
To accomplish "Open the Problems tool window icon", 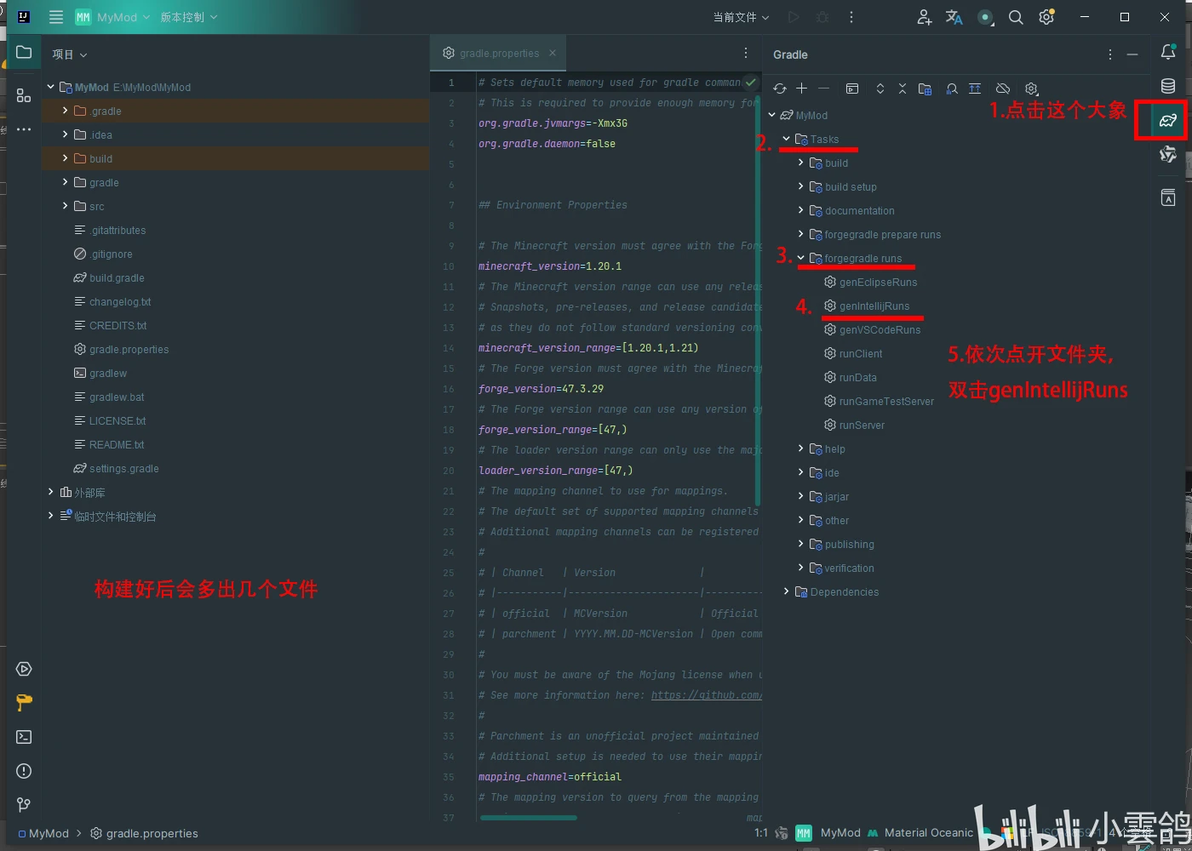I will coord(24,770).
